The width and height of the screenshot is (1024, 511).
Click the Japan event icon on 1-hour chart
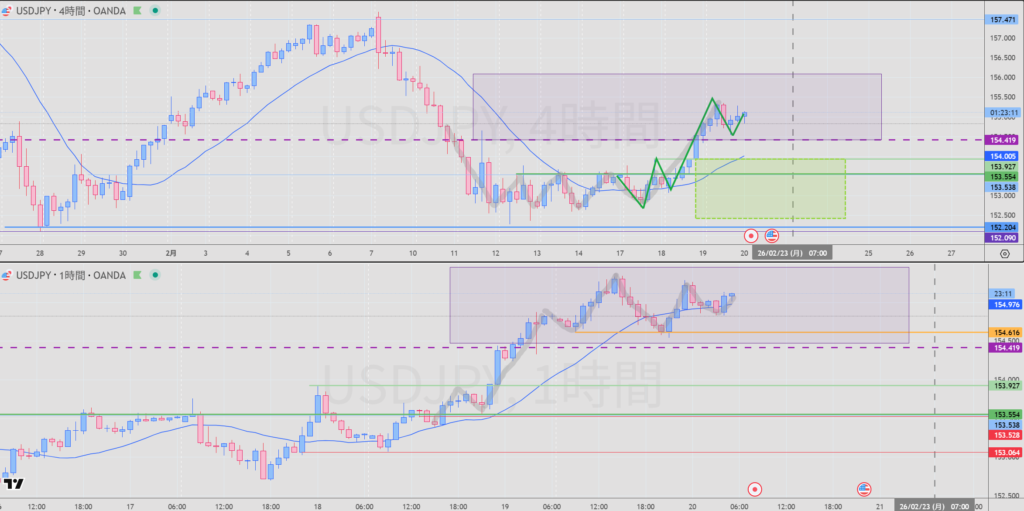click(x=755, y=489)
